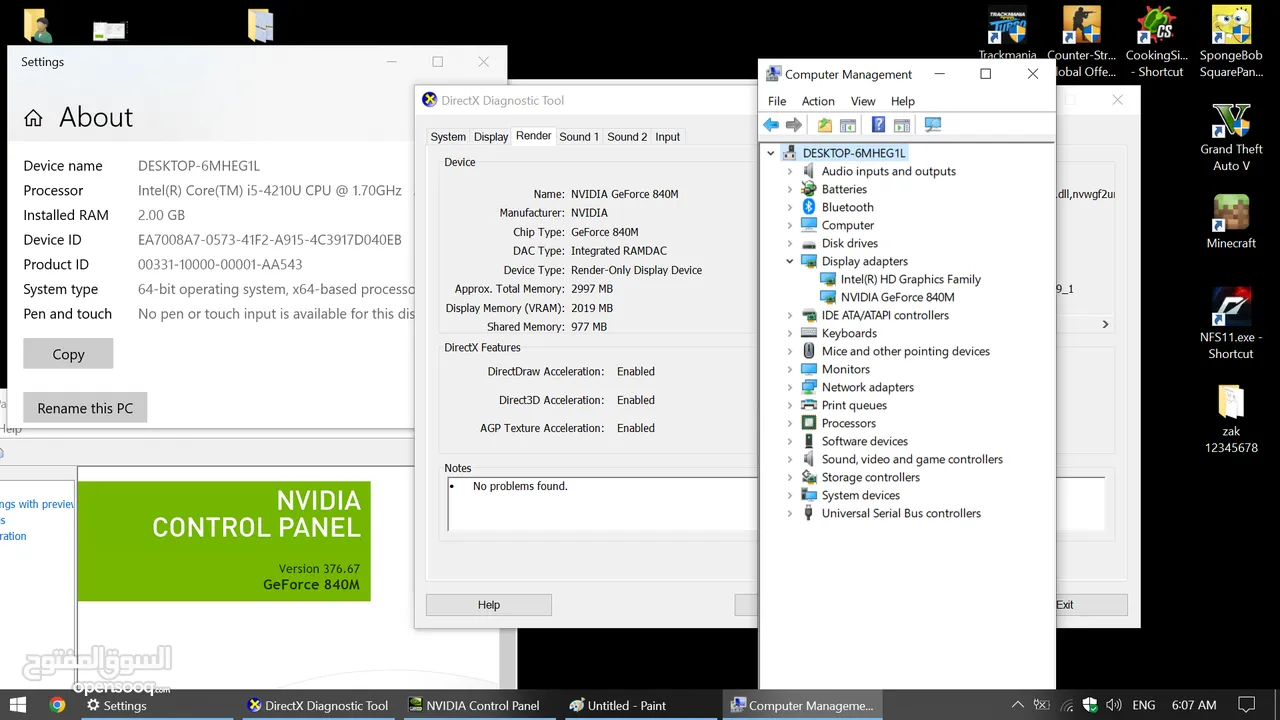
Task: Switch to DirectX Diagnostic Tool in taskbar
Action: (318, 705)
